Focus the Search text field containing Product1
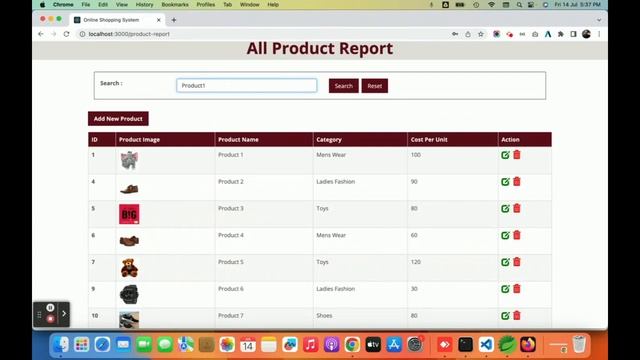 [x=247, y=86]
